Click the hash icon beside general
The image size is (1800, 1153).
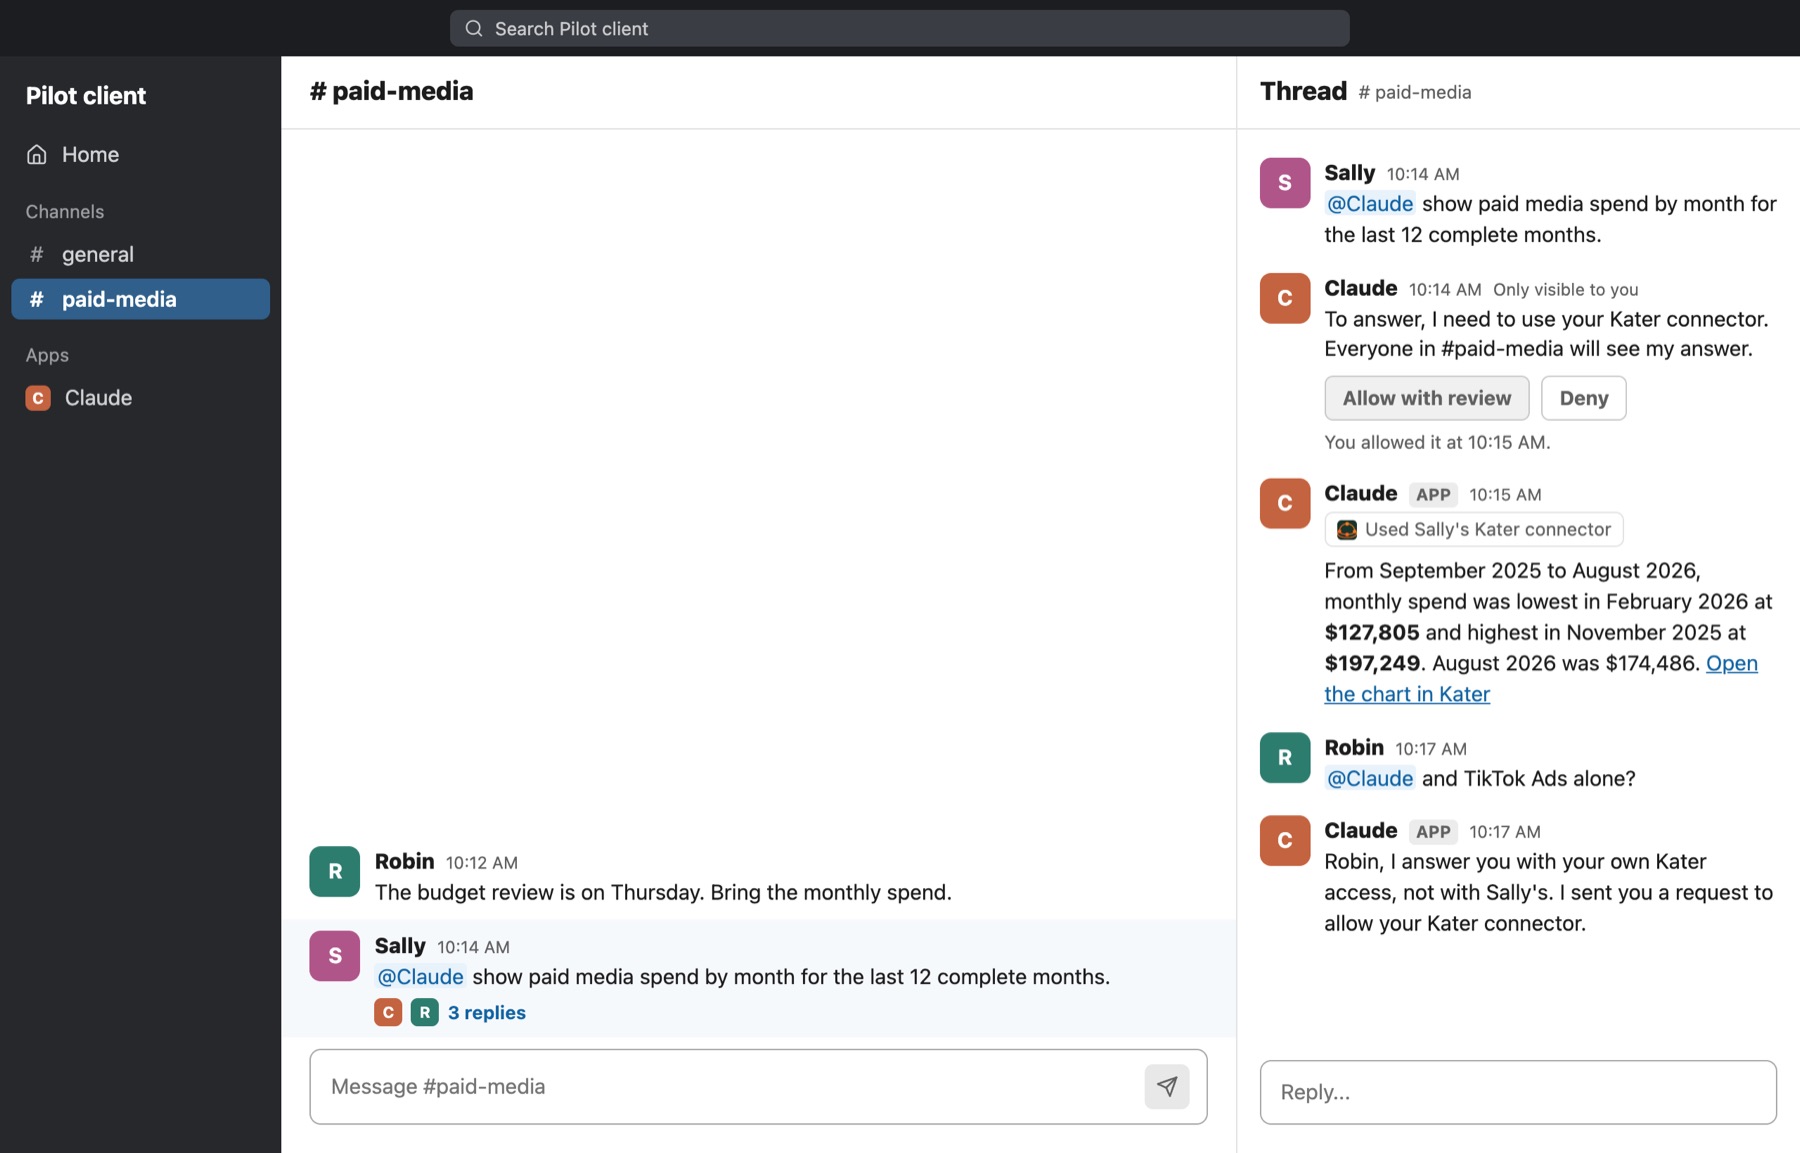37,255
